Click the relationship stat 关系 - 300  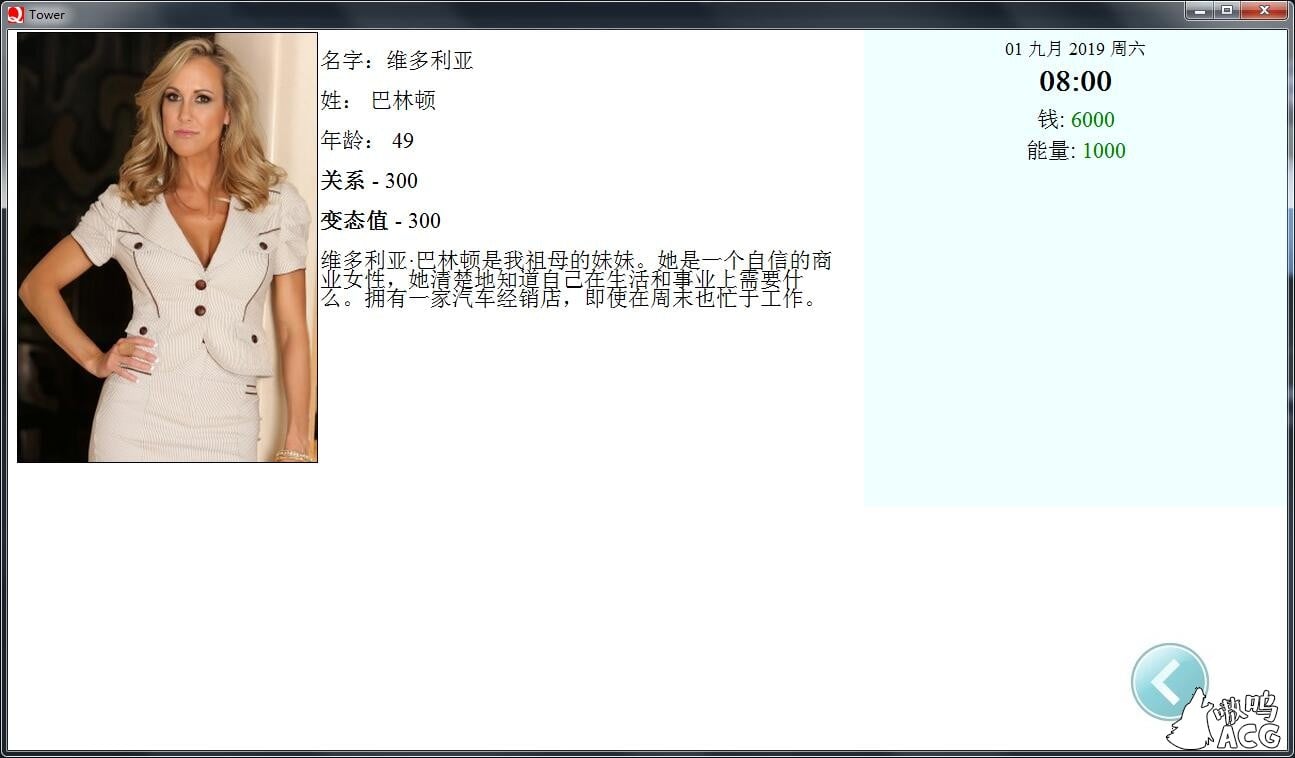pyautogui.click(x=368, y=181)
